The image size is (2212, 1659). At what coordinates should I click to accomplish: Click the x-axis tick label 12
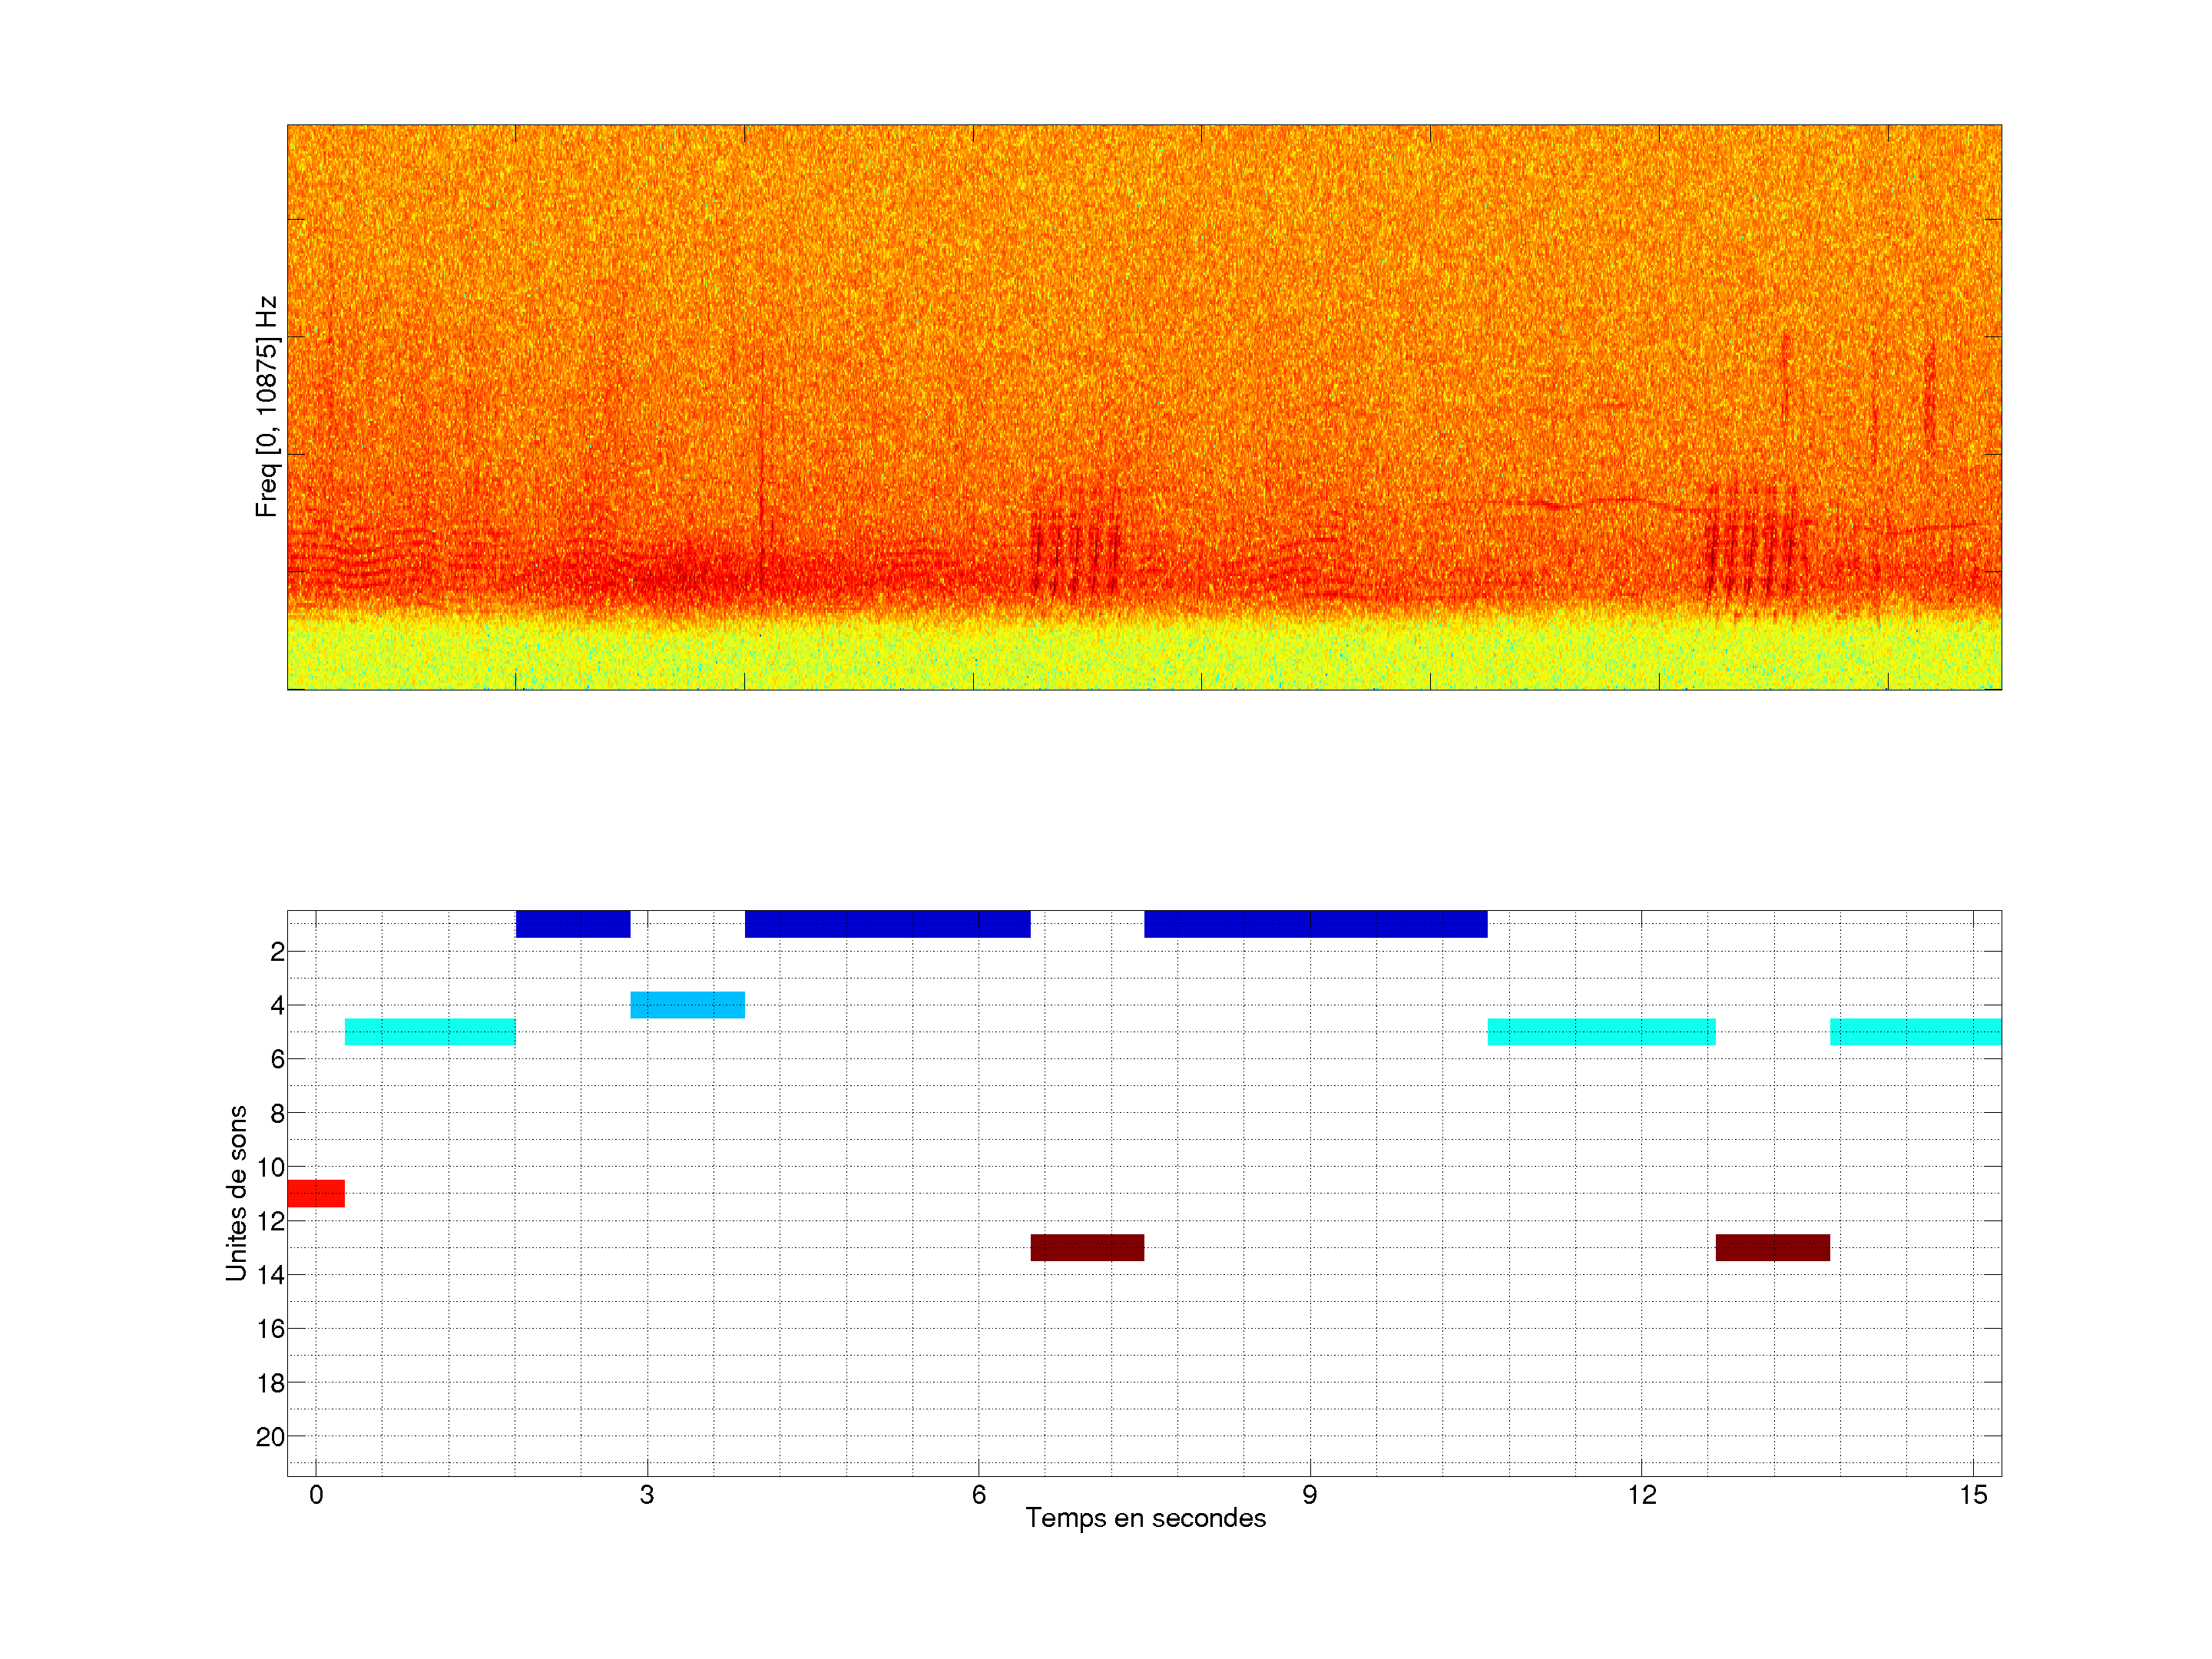[x=1641, y=1495]
